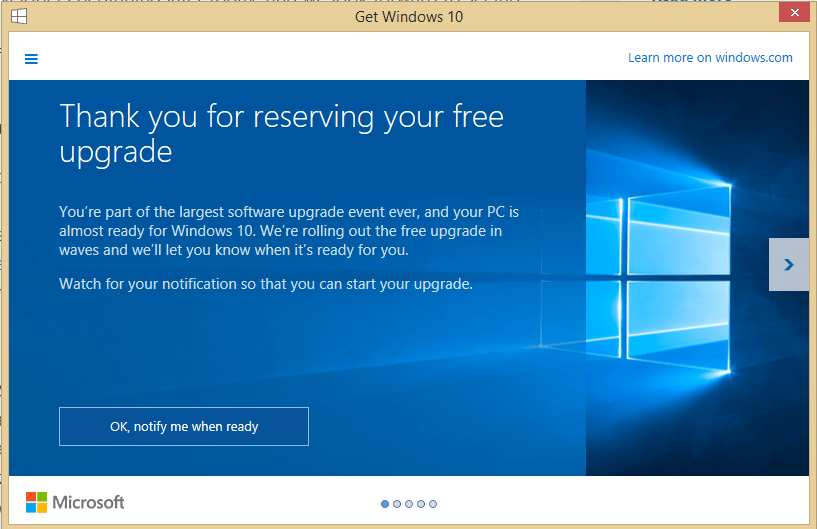Image resolution: width=817 pixels, height=529 pixels.
Task: Click the Windows 10 hero image
Action: click(x=697, y=278)
